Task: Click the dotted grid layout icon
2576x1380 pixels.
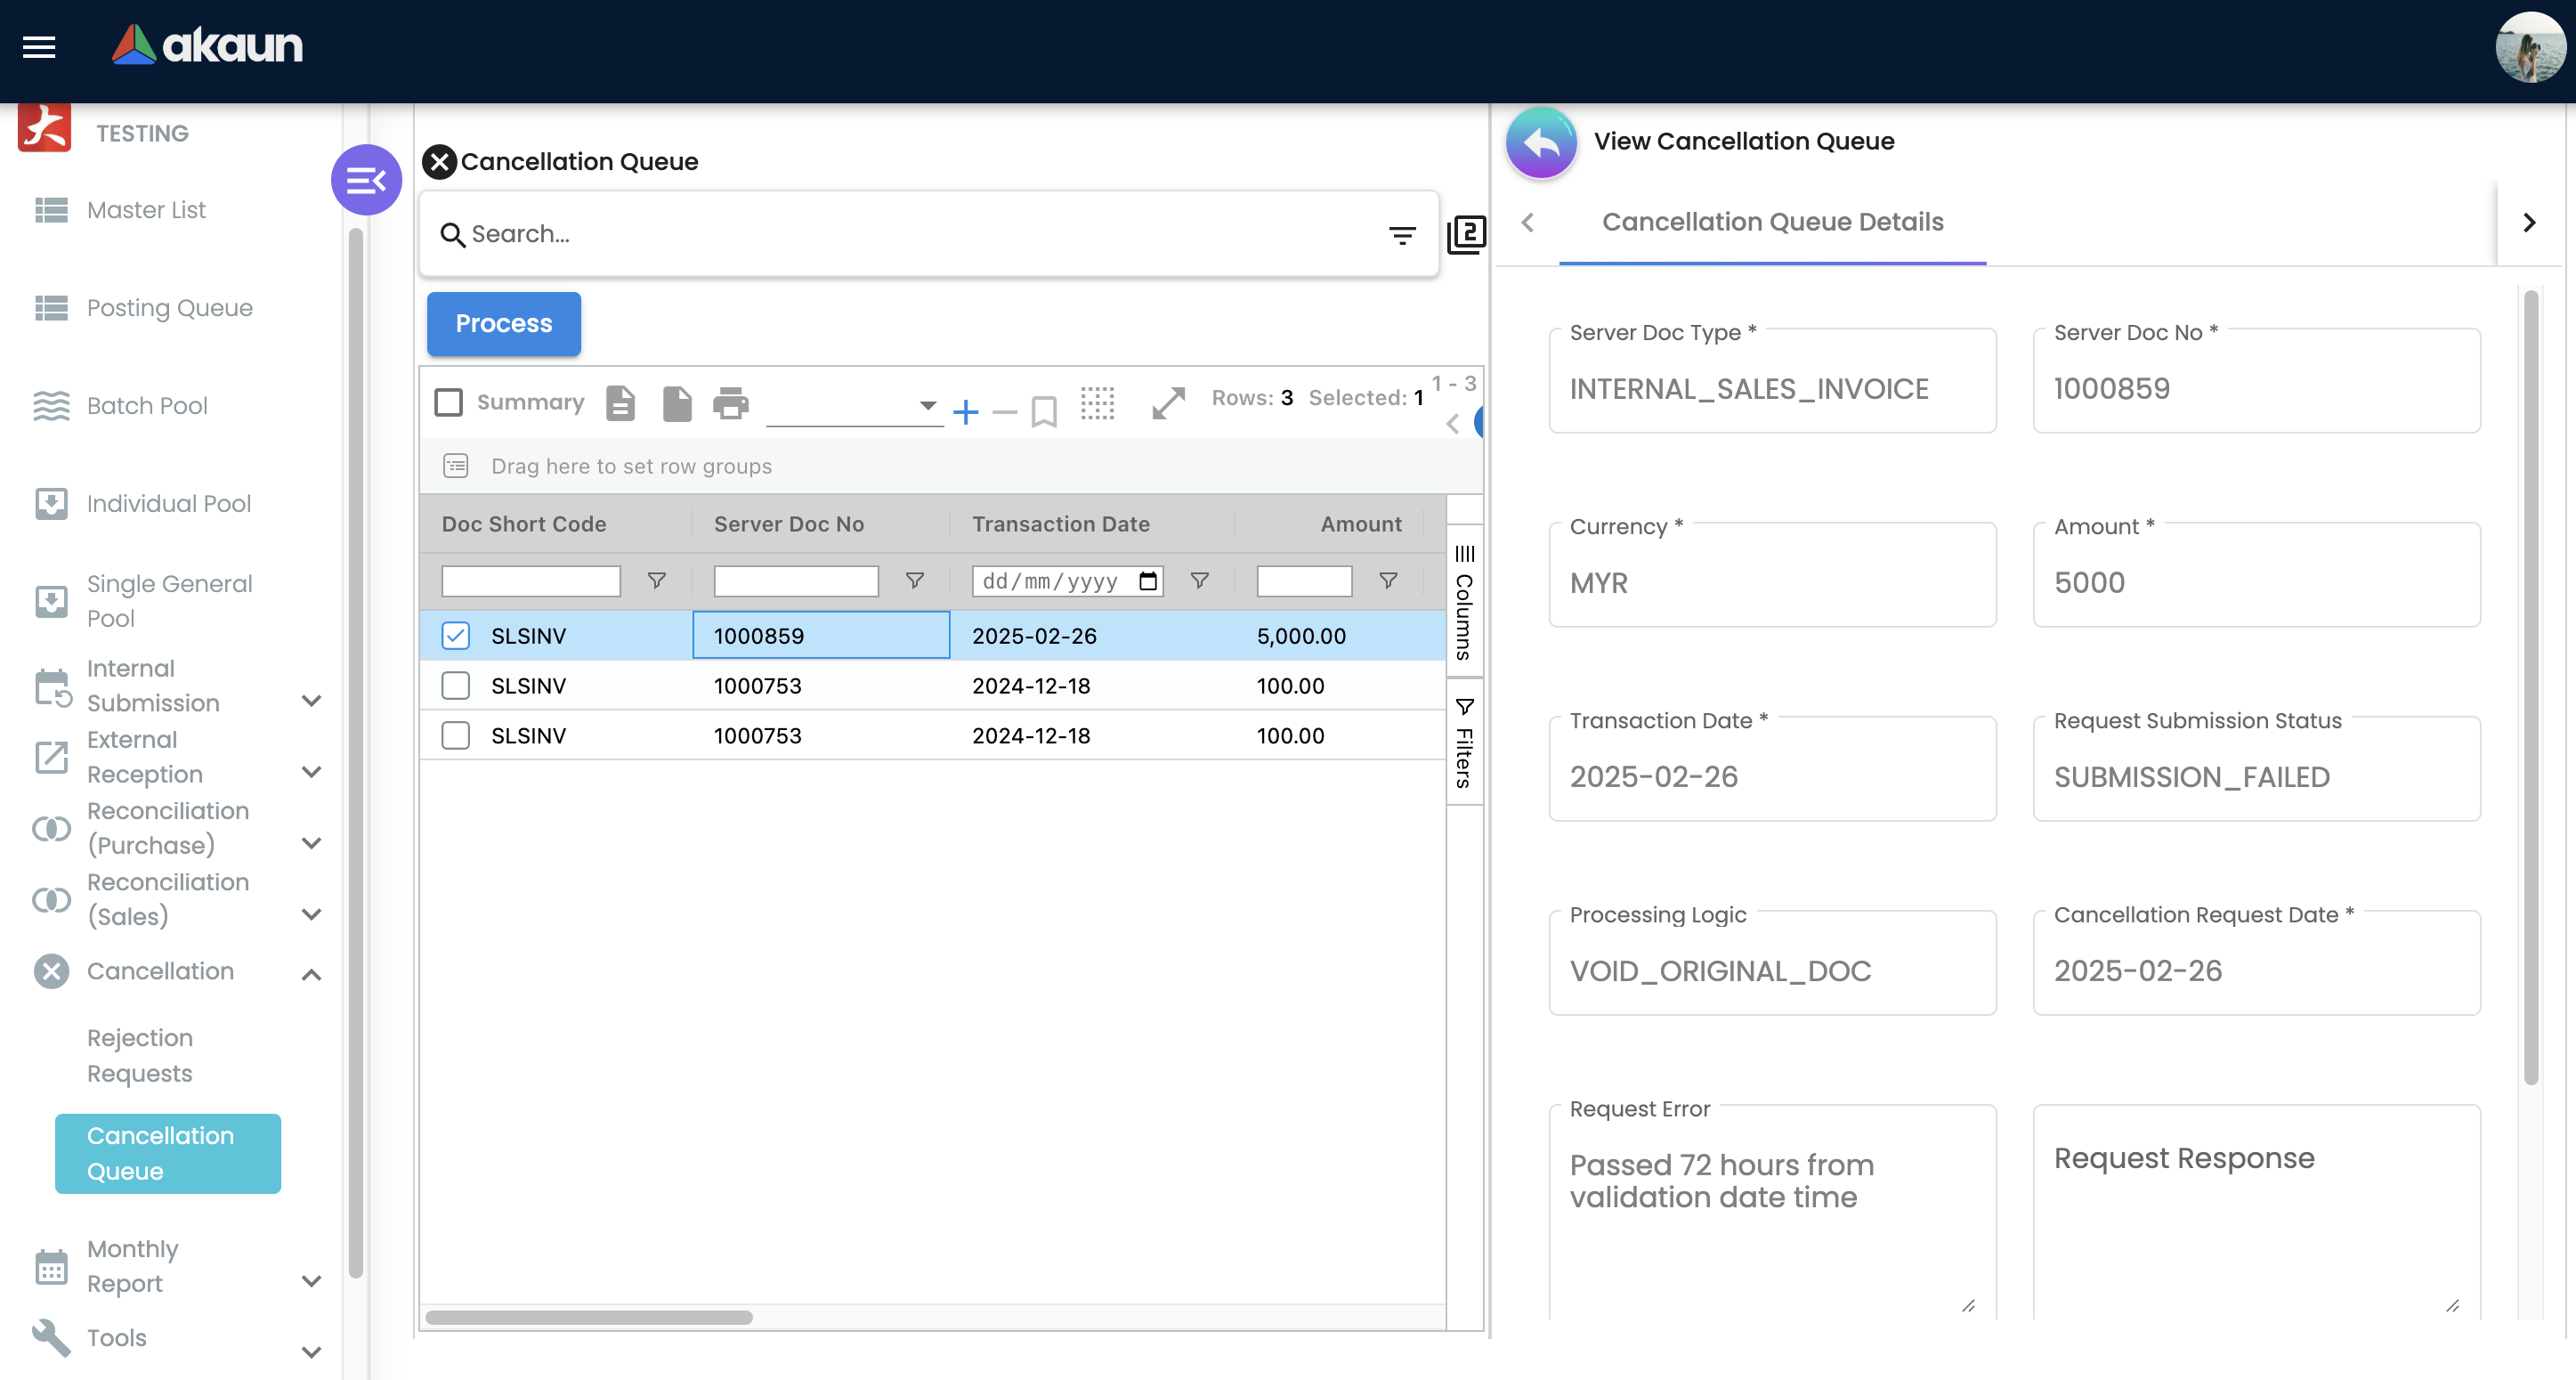Action: (x=1097, y=403)
